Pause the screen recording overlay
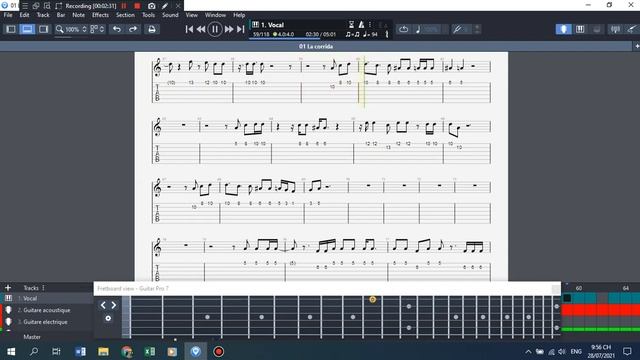The height and width of the screenshot is (360, 640). [124, 6]
